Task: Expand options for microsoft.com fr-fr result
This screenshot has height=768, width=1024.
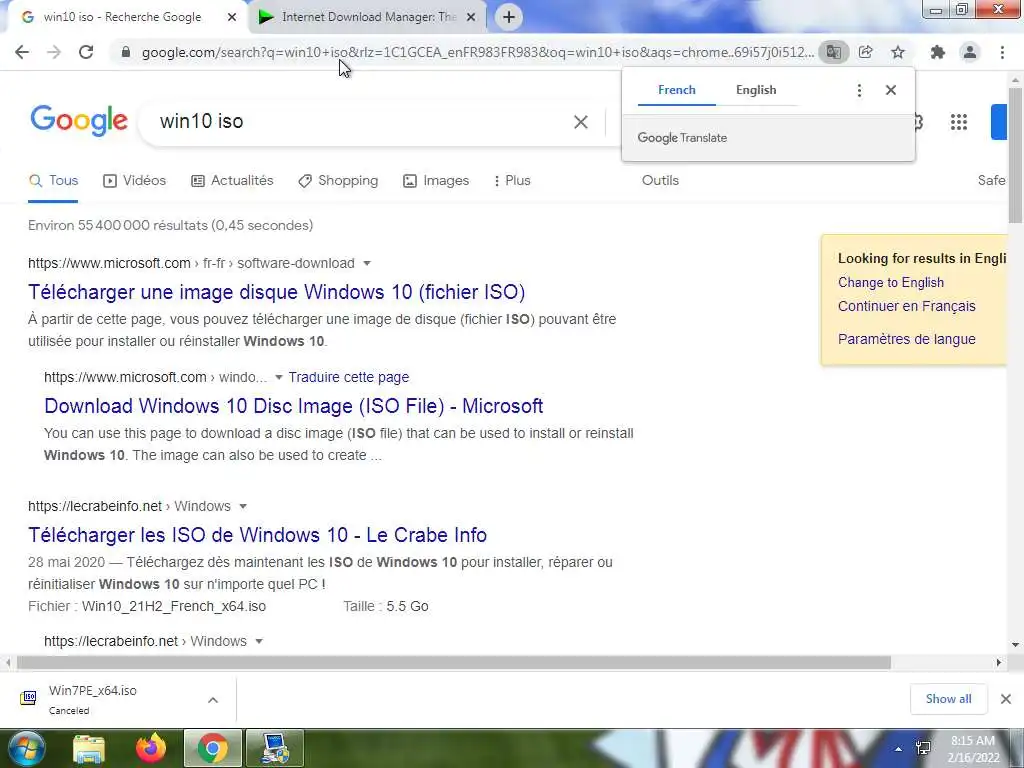Action: 367,264
